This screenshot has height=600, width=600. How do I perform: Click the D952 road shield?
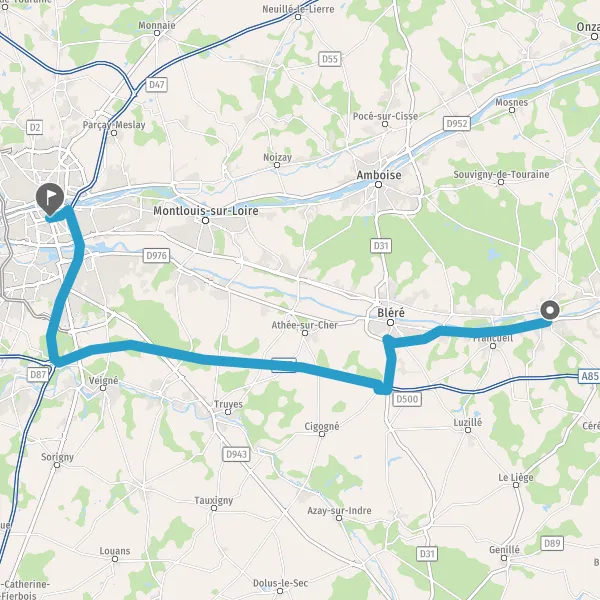pyautogui.click(x=457, y=124)
